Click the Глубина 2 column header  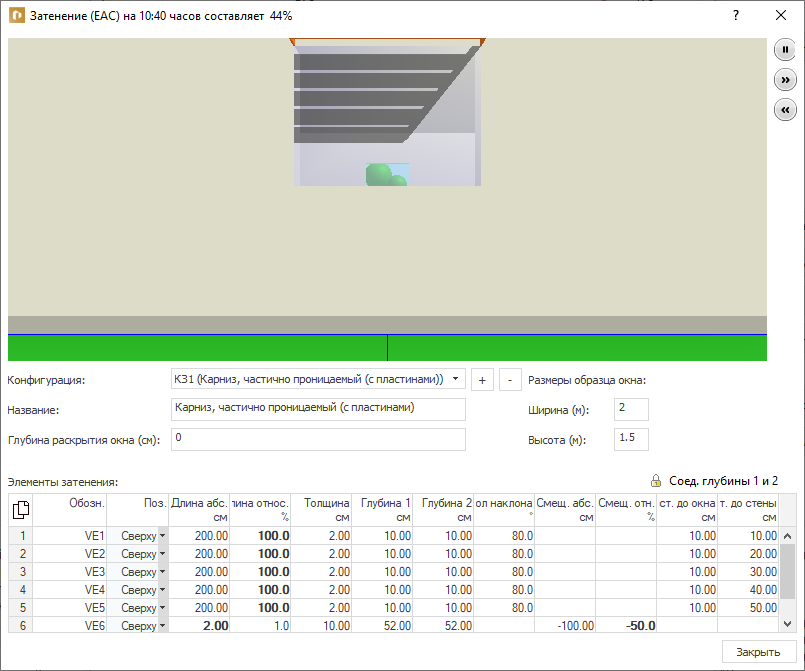click(x=443, y=510)
